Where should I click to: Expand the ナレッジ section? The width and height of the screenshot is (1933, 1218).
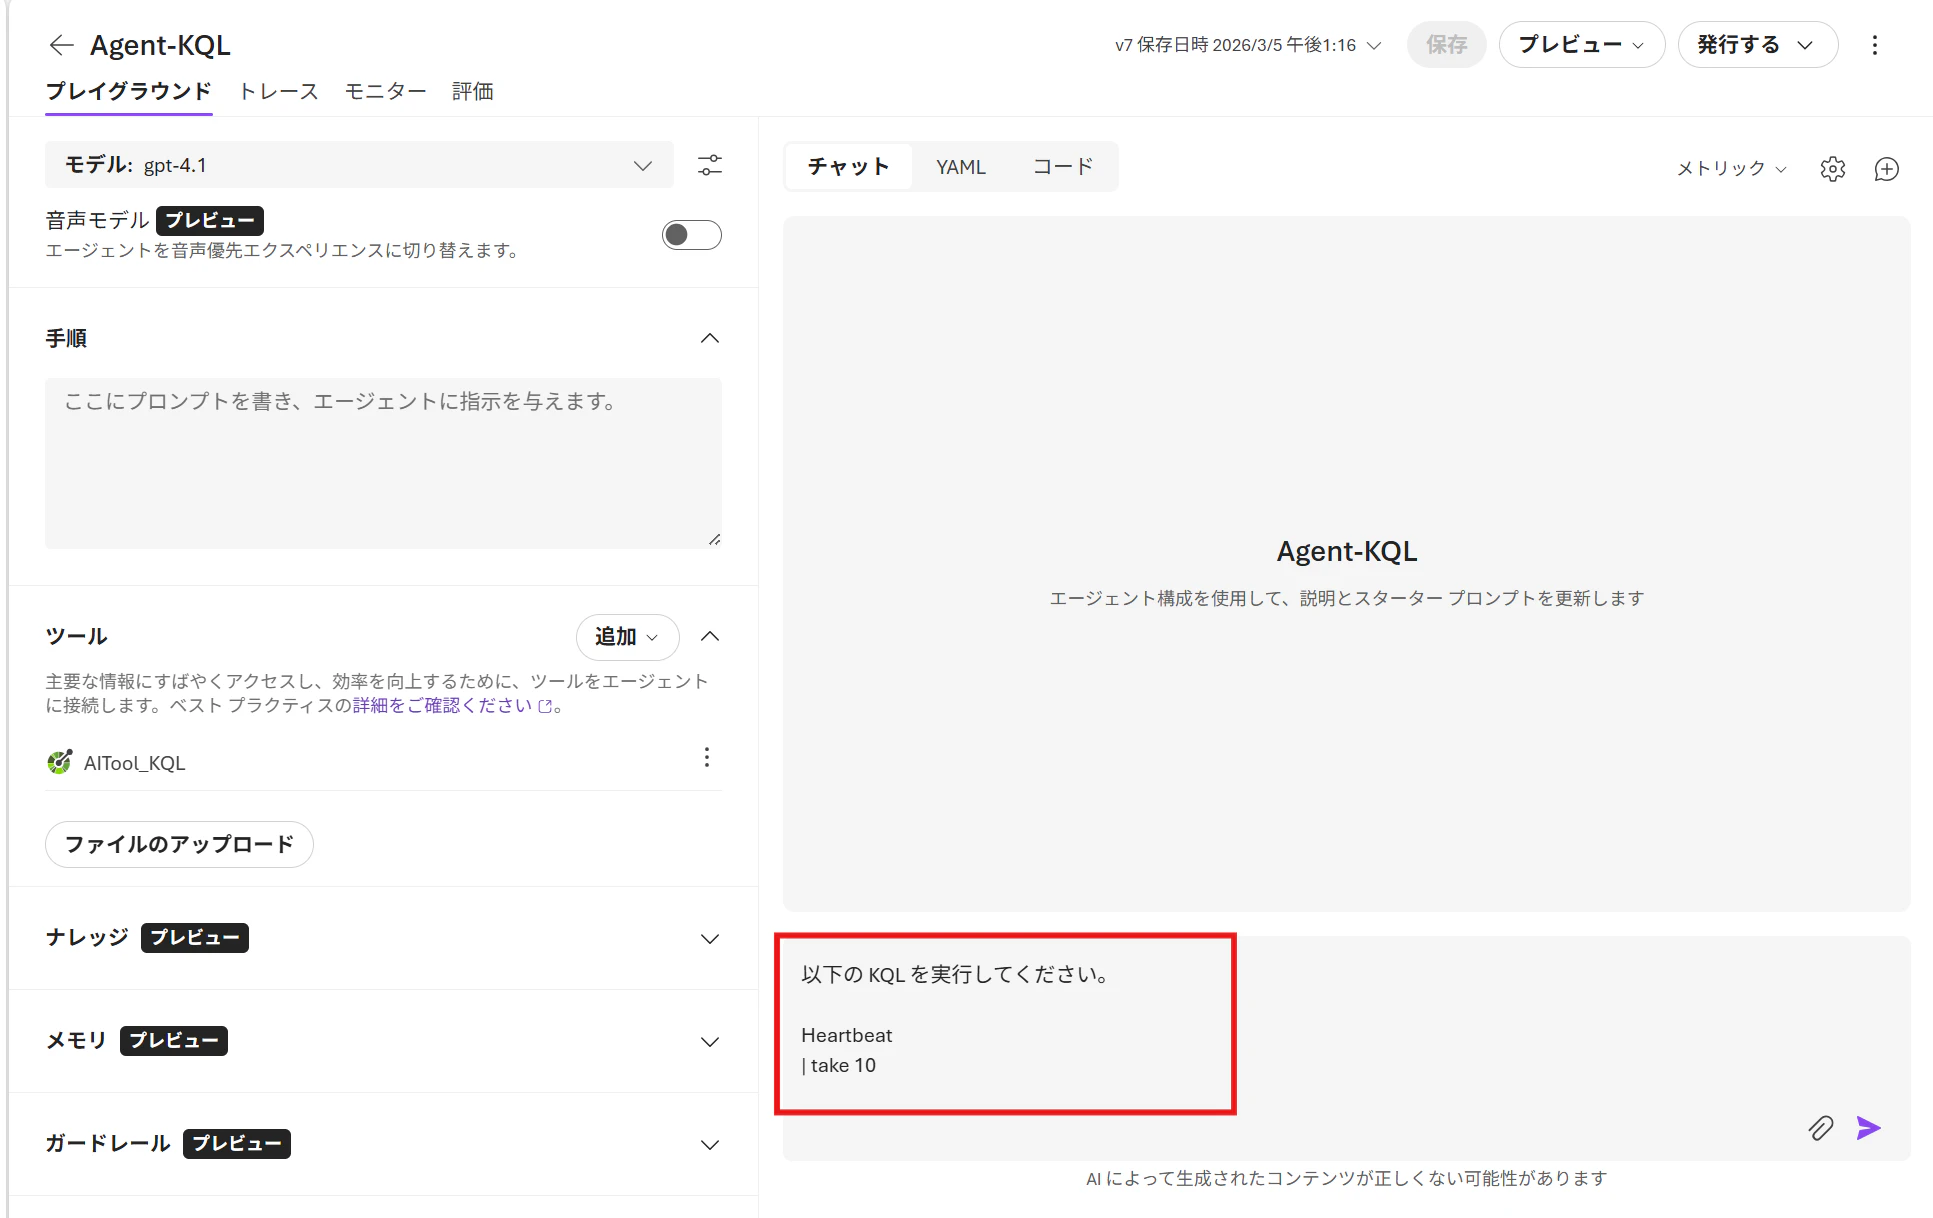click(x=709, y=938)
